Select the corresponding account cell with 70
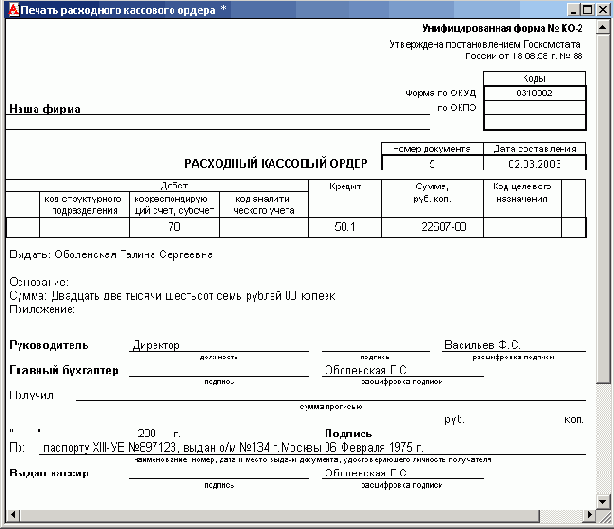 click(175, 228)
